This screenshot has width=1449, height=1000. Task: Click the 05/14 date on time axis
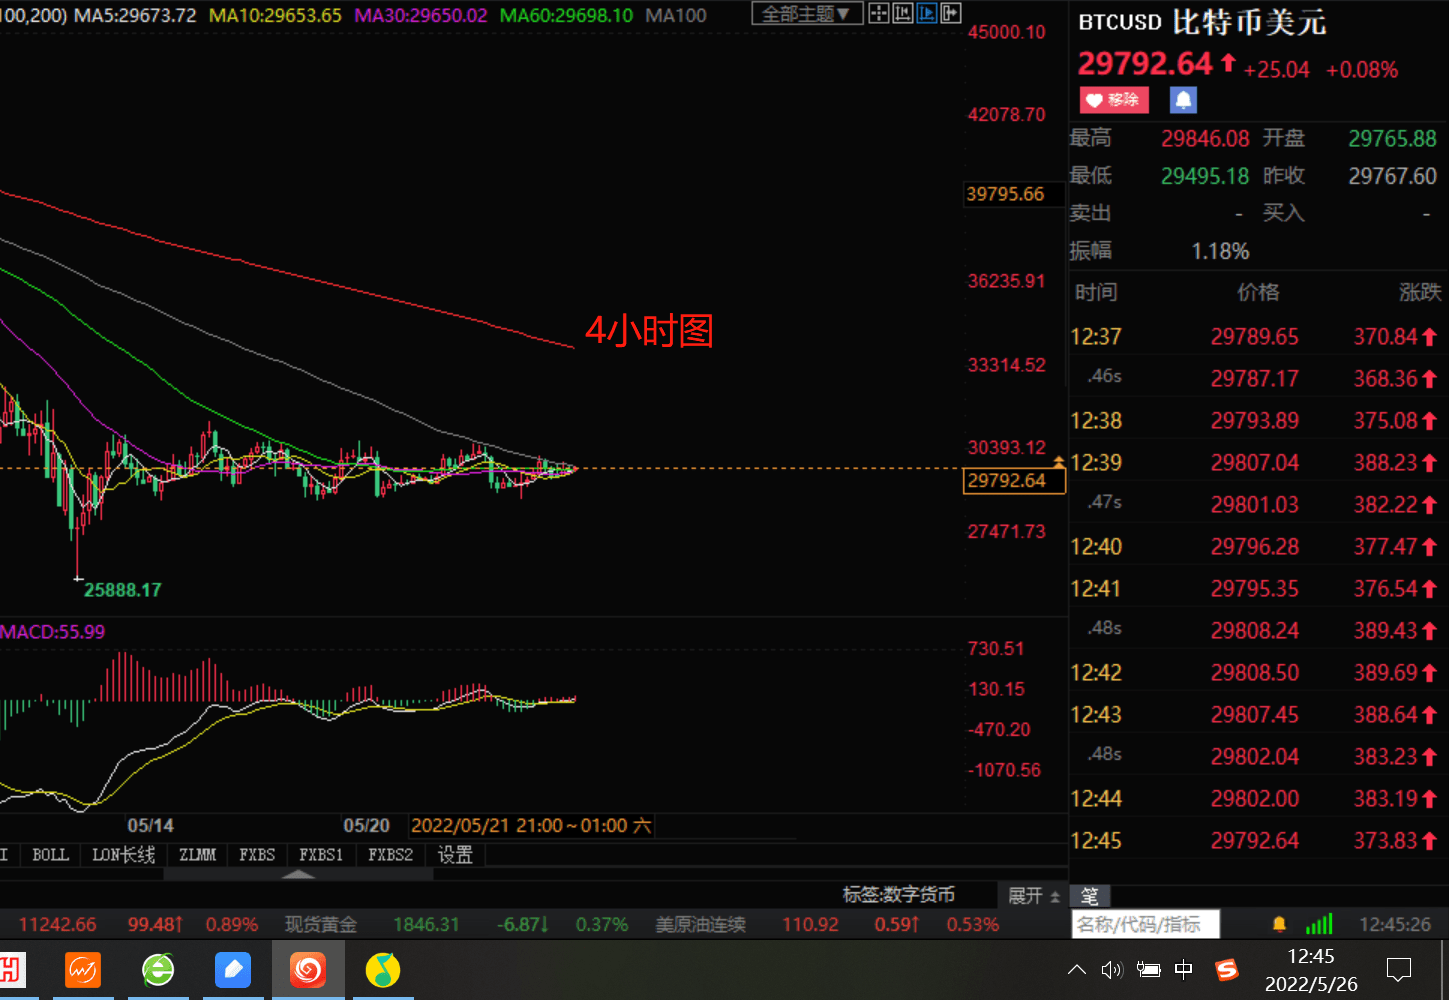pos(150,826)
